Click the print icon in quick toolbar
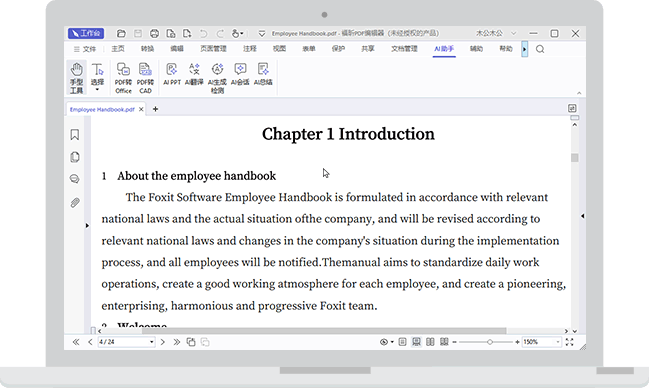 pyautogui.click(x=154, y=34)
